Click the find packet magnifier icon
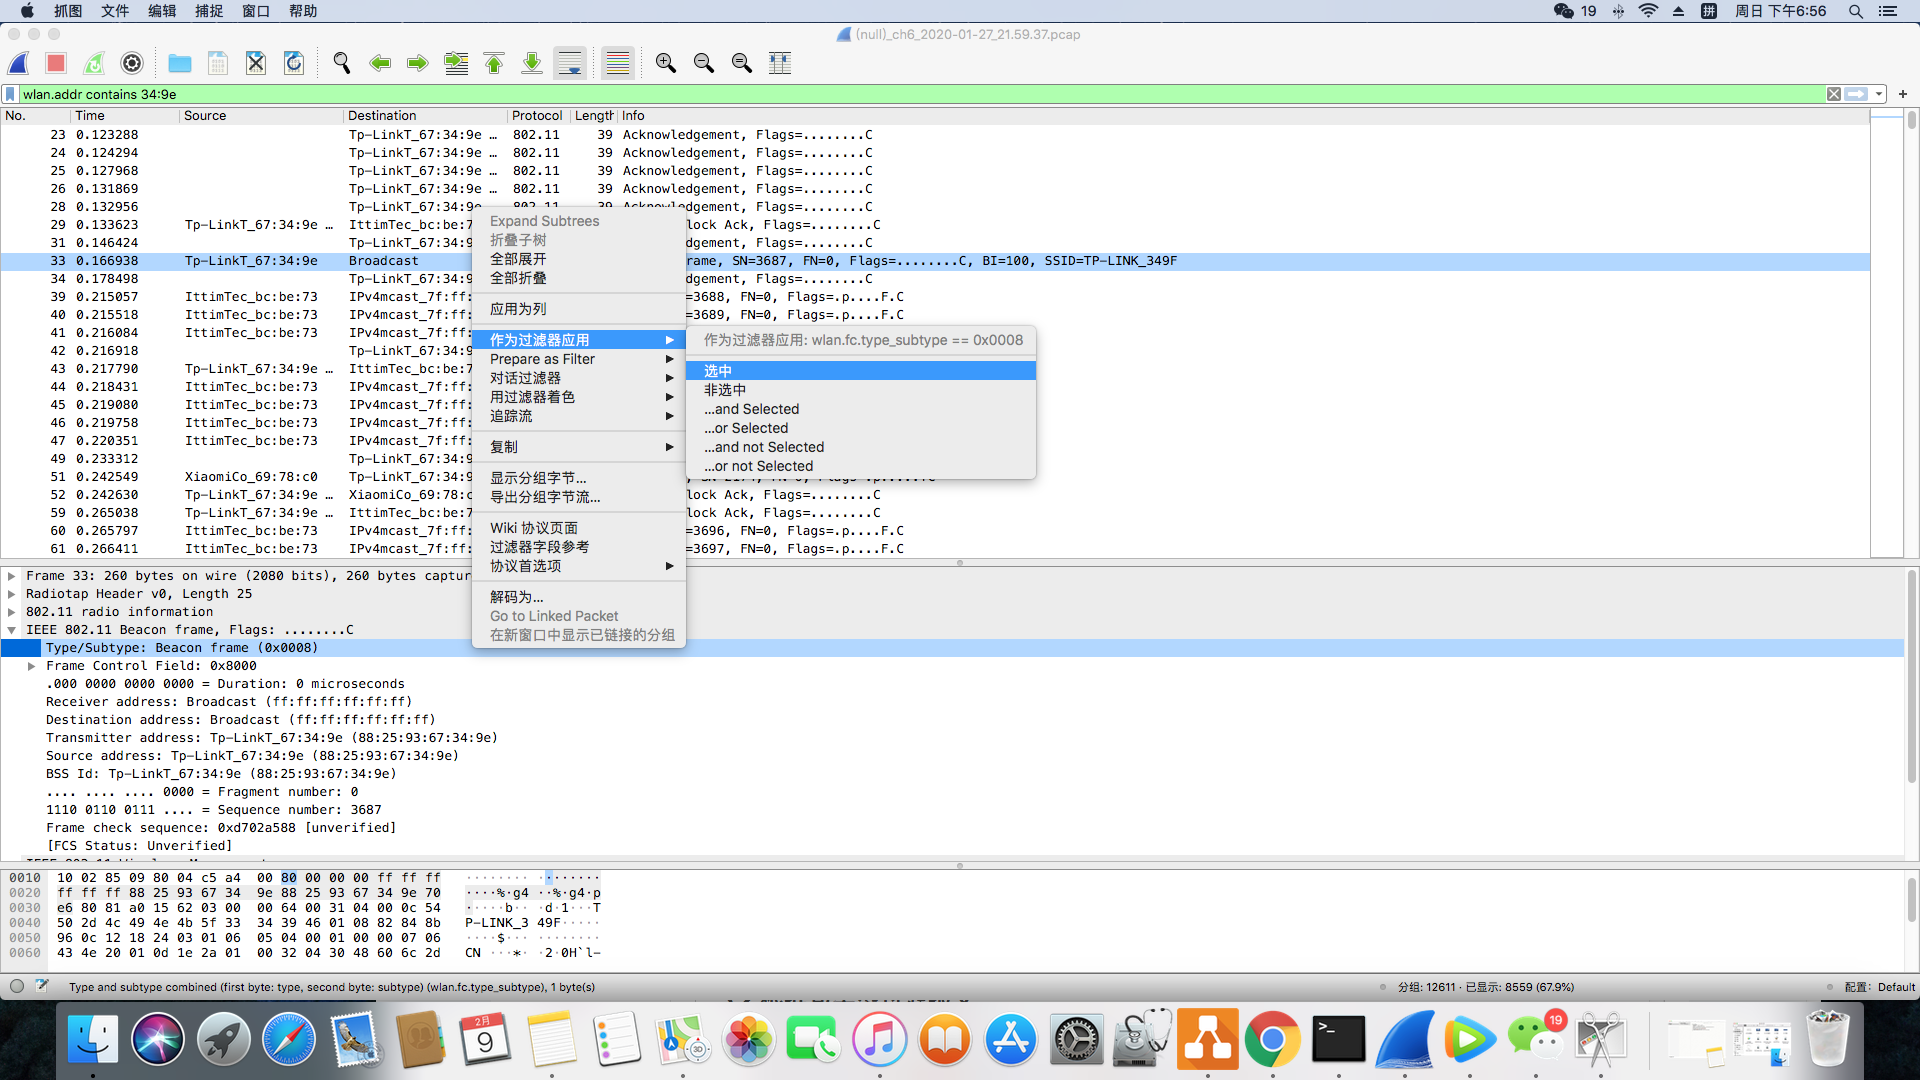 (342, 63)
